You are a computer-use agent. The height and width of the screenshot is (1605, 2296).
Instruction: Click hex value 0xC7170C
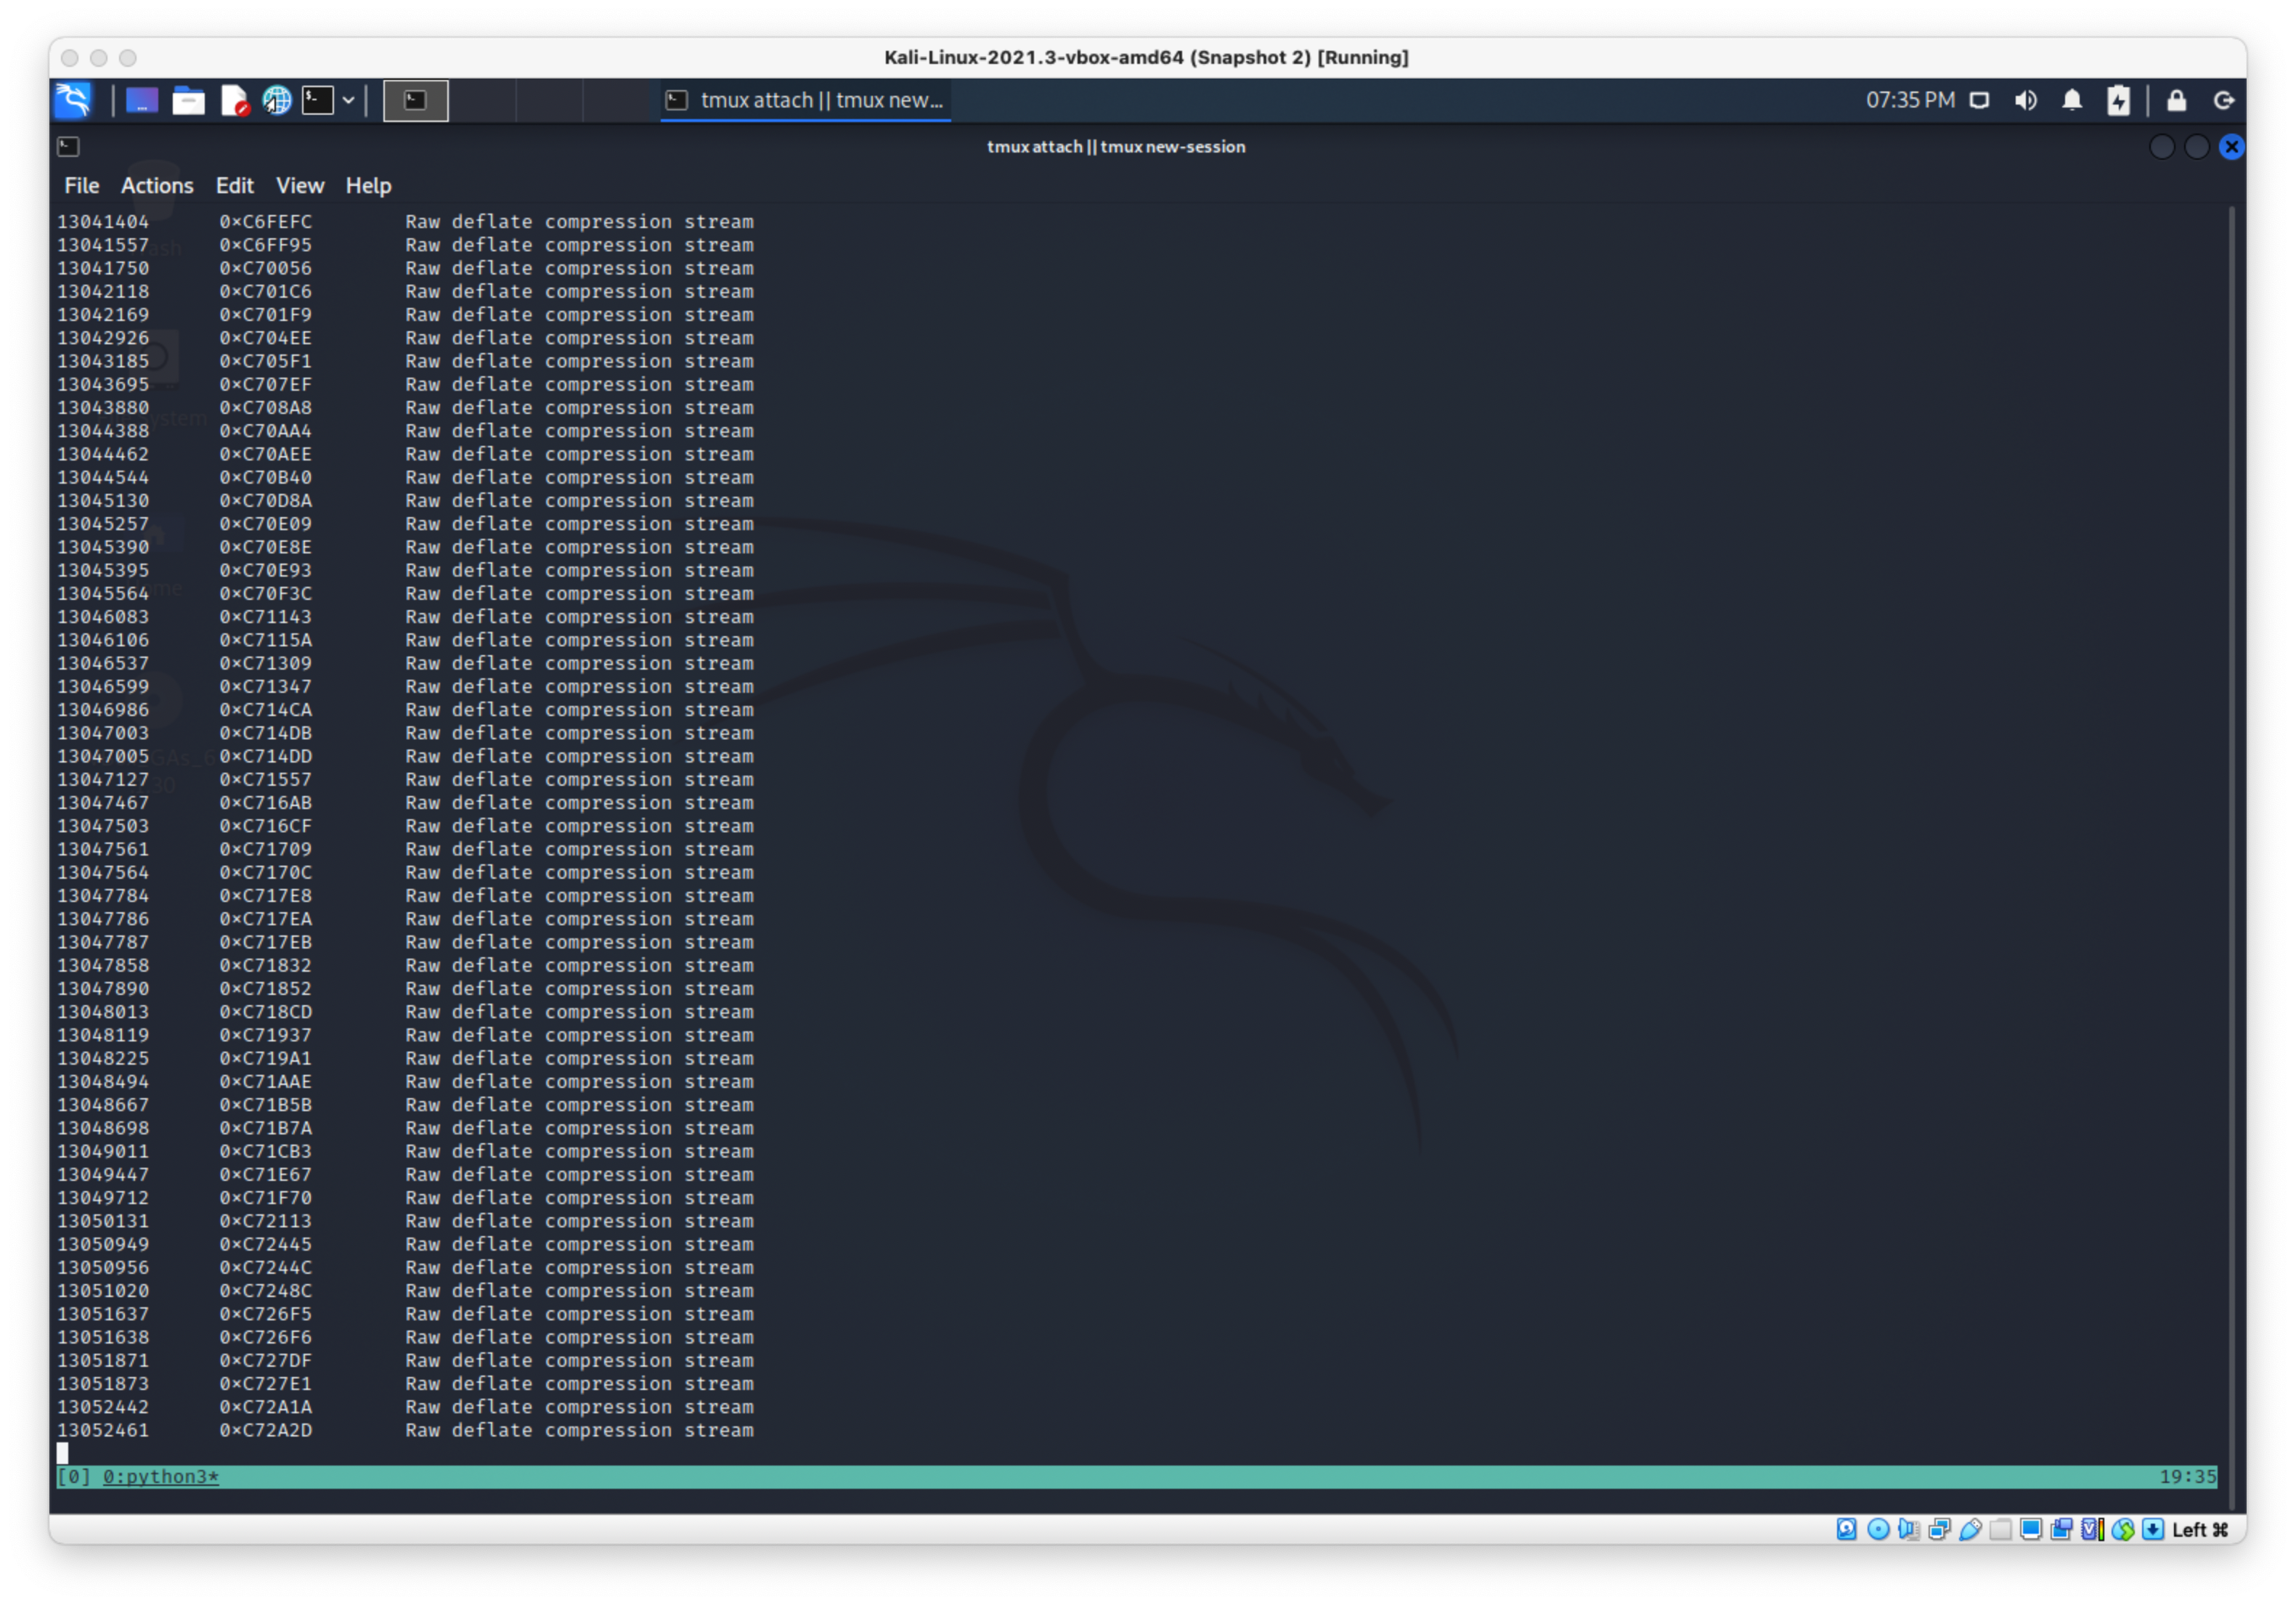(265, 872)
